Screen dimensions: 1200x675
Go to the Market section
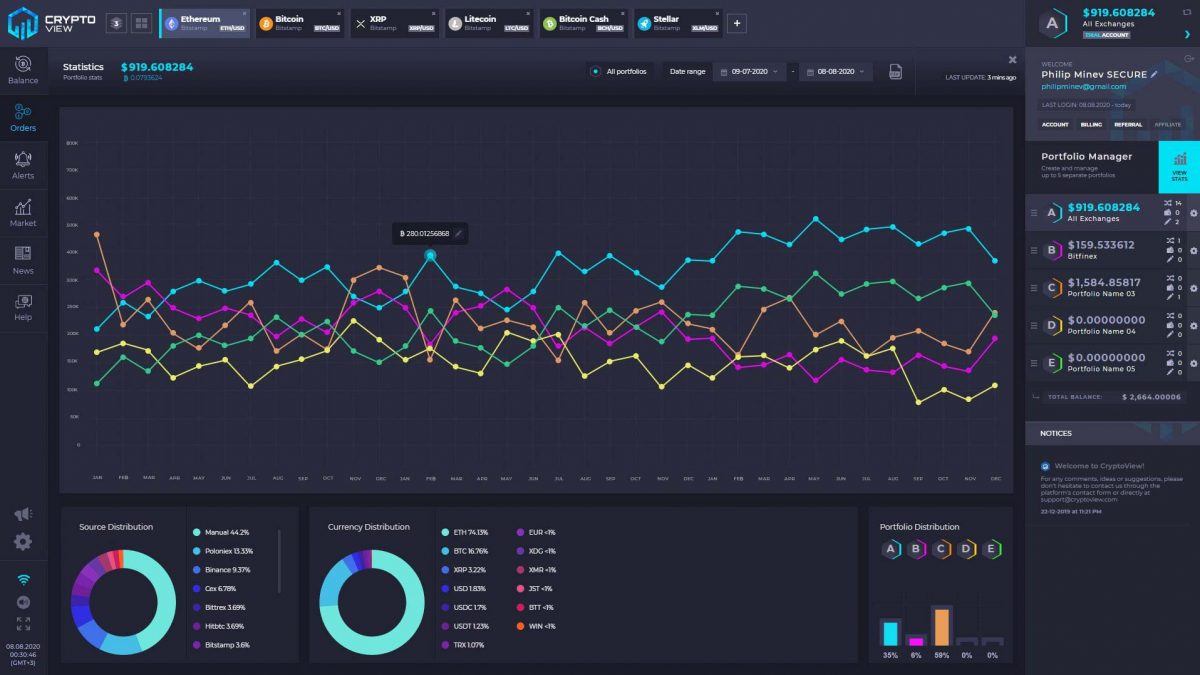pyautogui.click(x=22, y=211)
